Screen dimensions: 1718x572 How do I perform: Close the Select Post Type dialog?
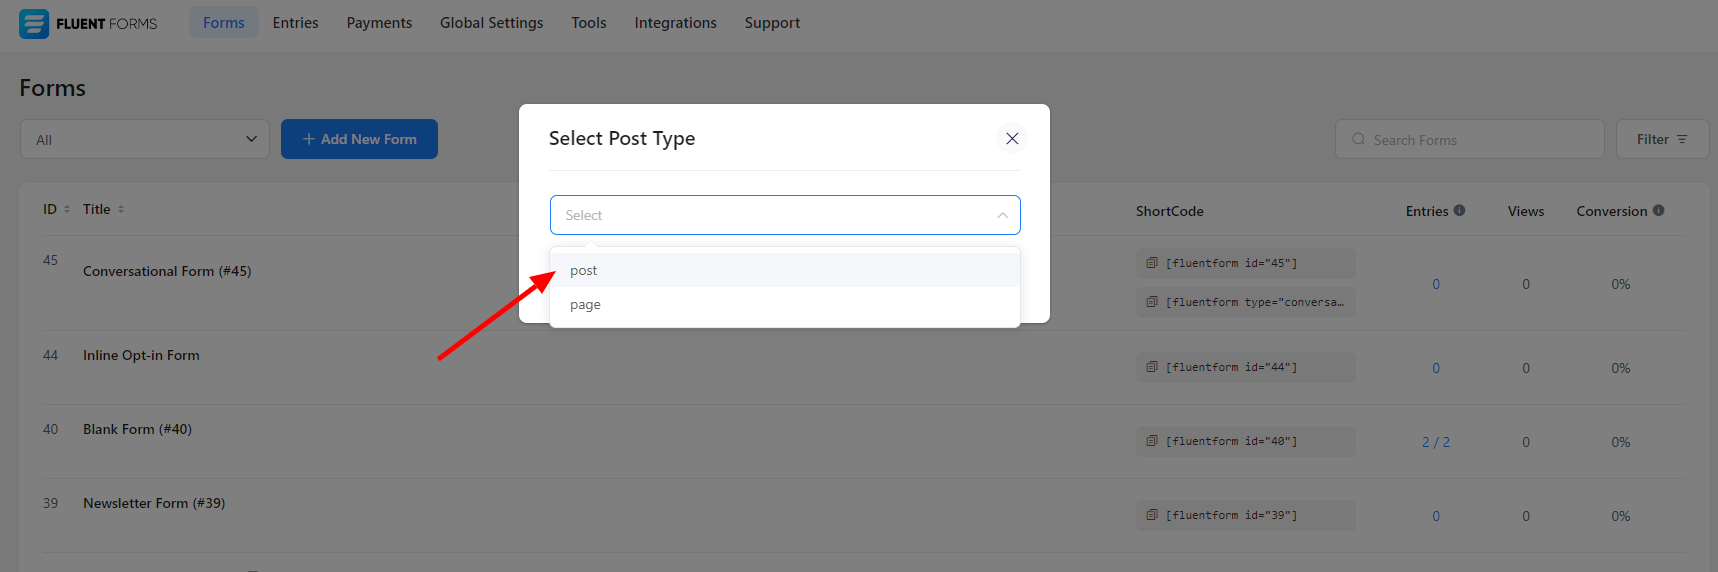[x=1012, y=139]
